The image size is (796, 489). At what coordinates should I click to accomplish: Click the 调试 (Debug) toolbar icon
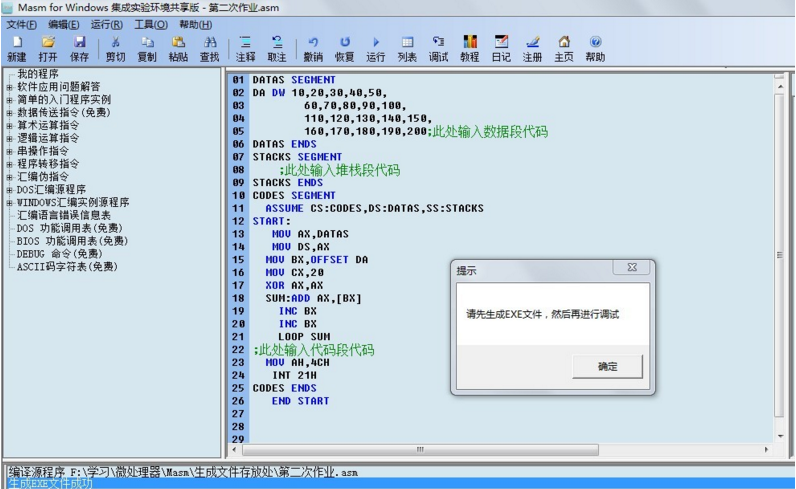pos(438,43)
